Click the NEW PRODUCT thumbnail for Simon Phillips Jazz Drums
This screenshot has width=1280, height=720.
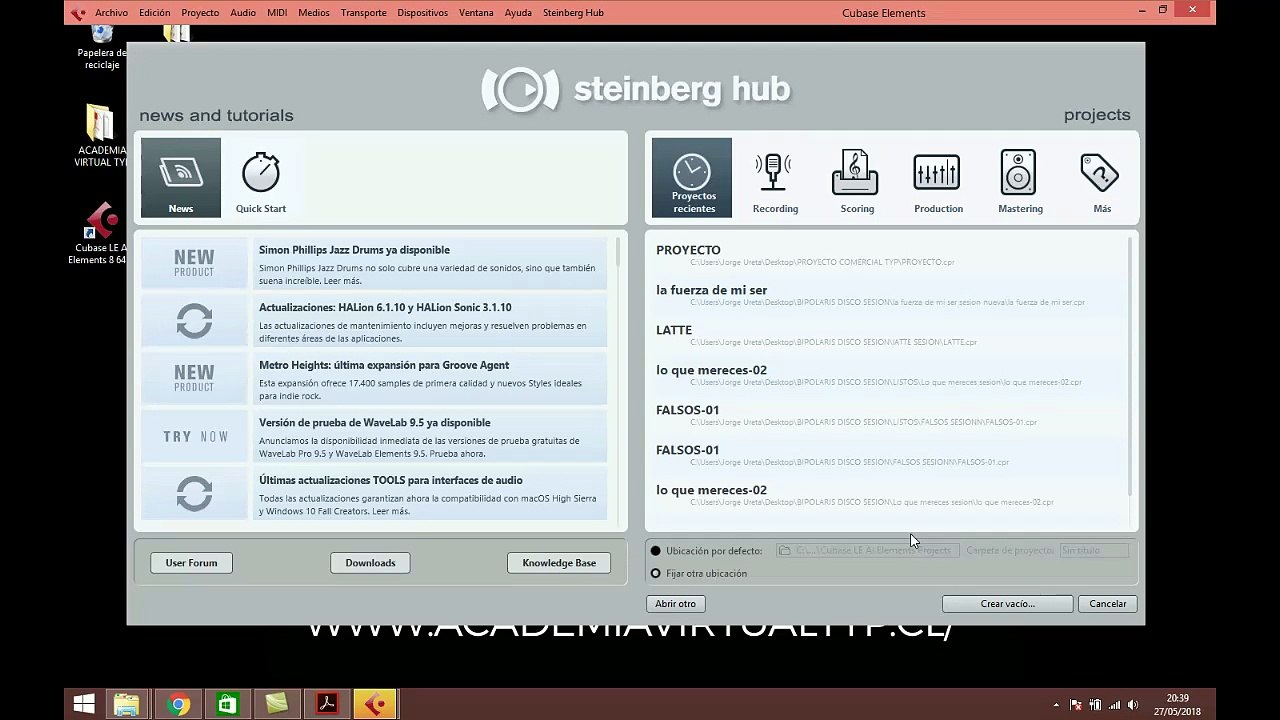click(x=194, y=263)
